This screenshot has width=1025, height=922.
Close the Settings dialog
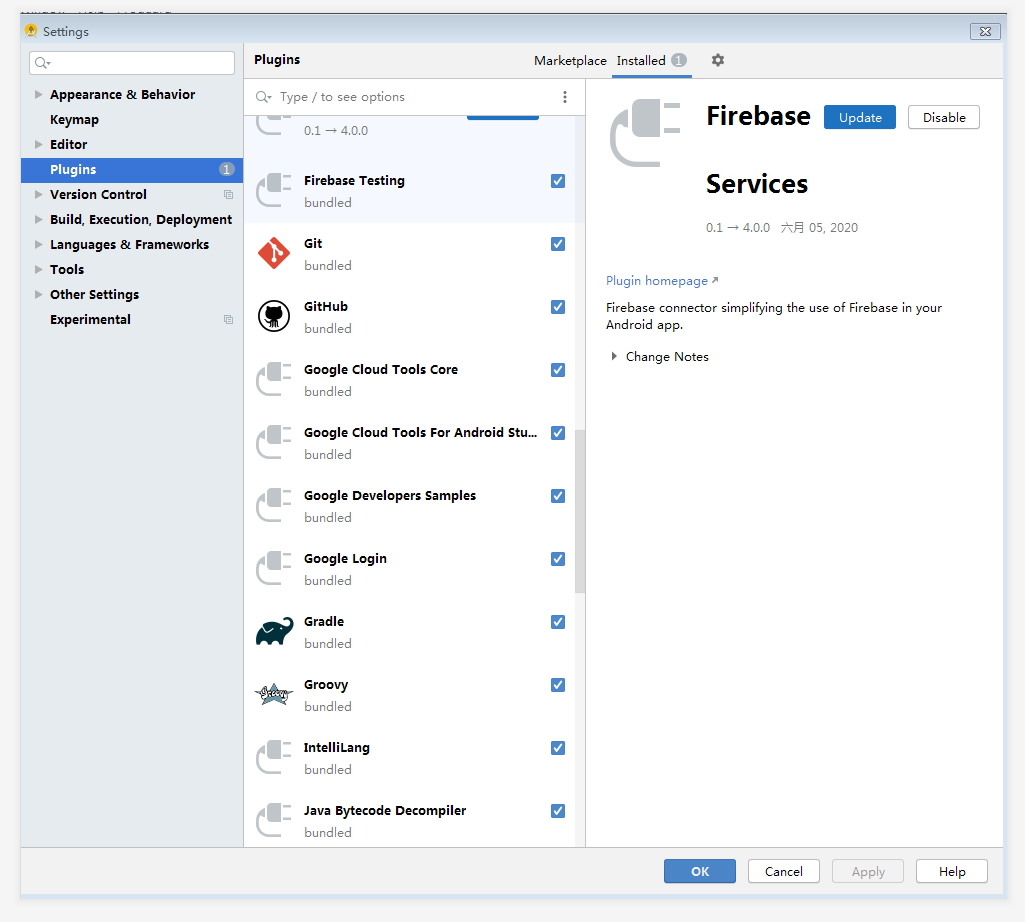click(x=985, y=31)
